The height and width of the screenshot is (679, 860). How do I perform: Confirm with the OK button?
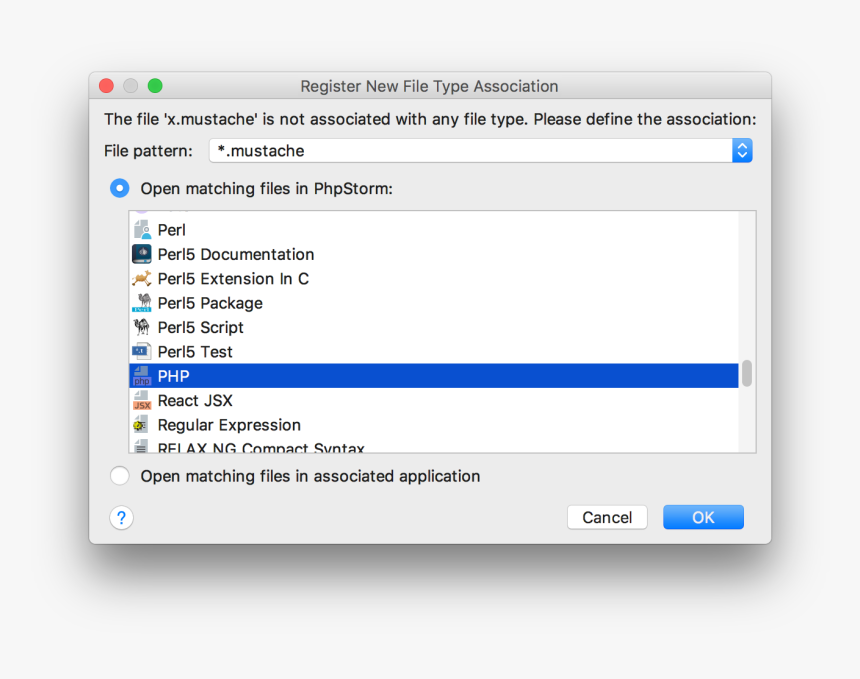coord(703,517)
